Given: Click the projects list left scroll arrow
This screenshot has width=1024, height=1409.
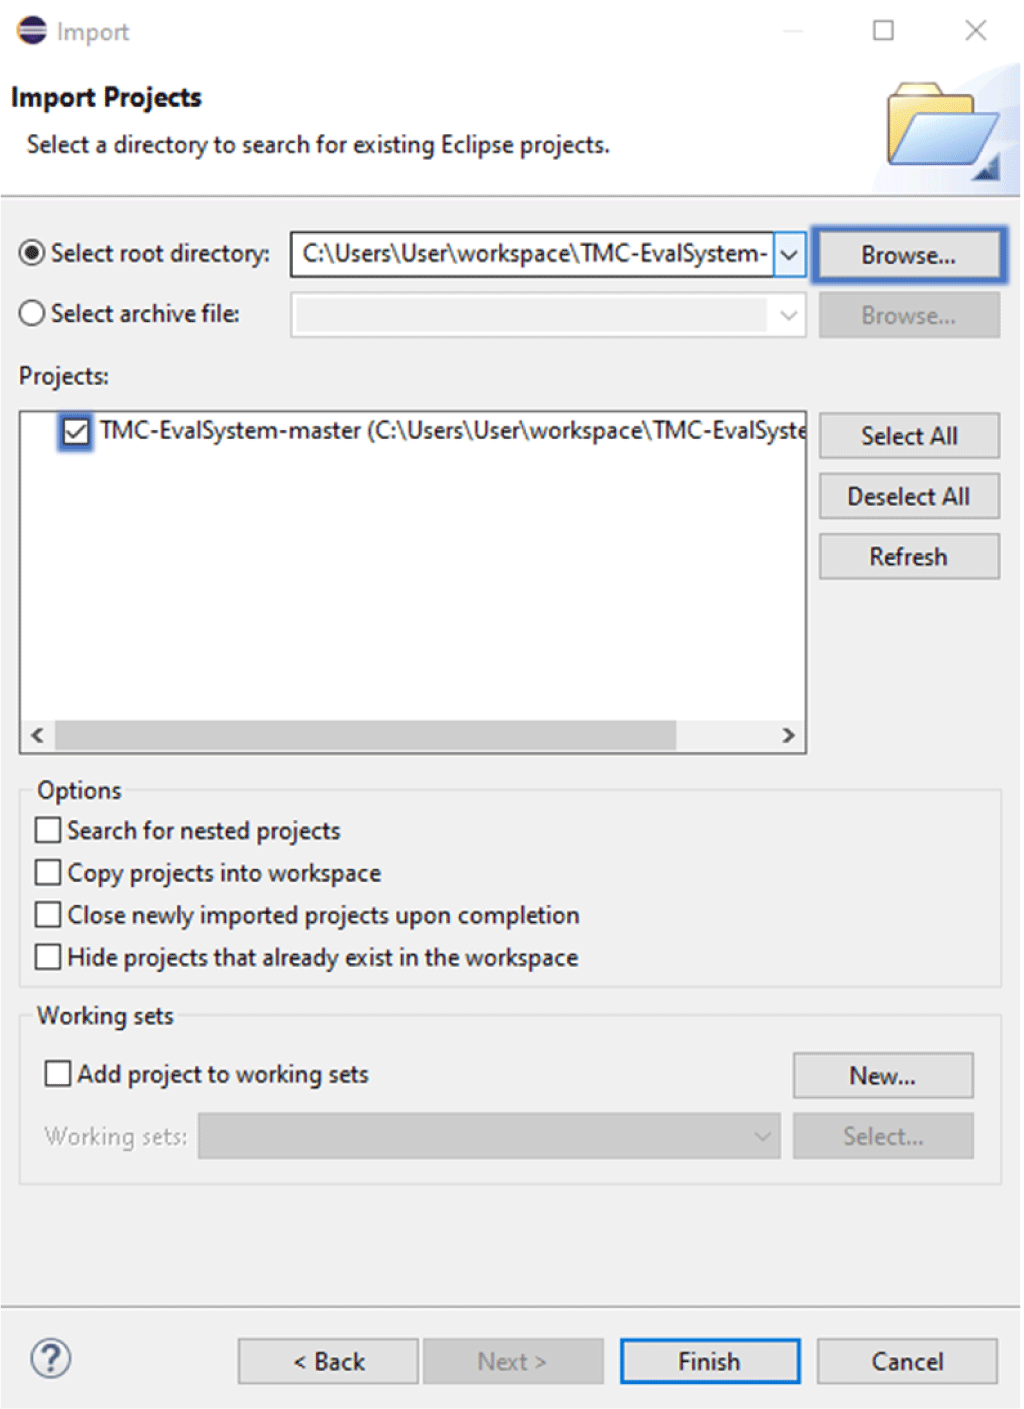Looking at the screenshot, I should (x=37, y=735).
